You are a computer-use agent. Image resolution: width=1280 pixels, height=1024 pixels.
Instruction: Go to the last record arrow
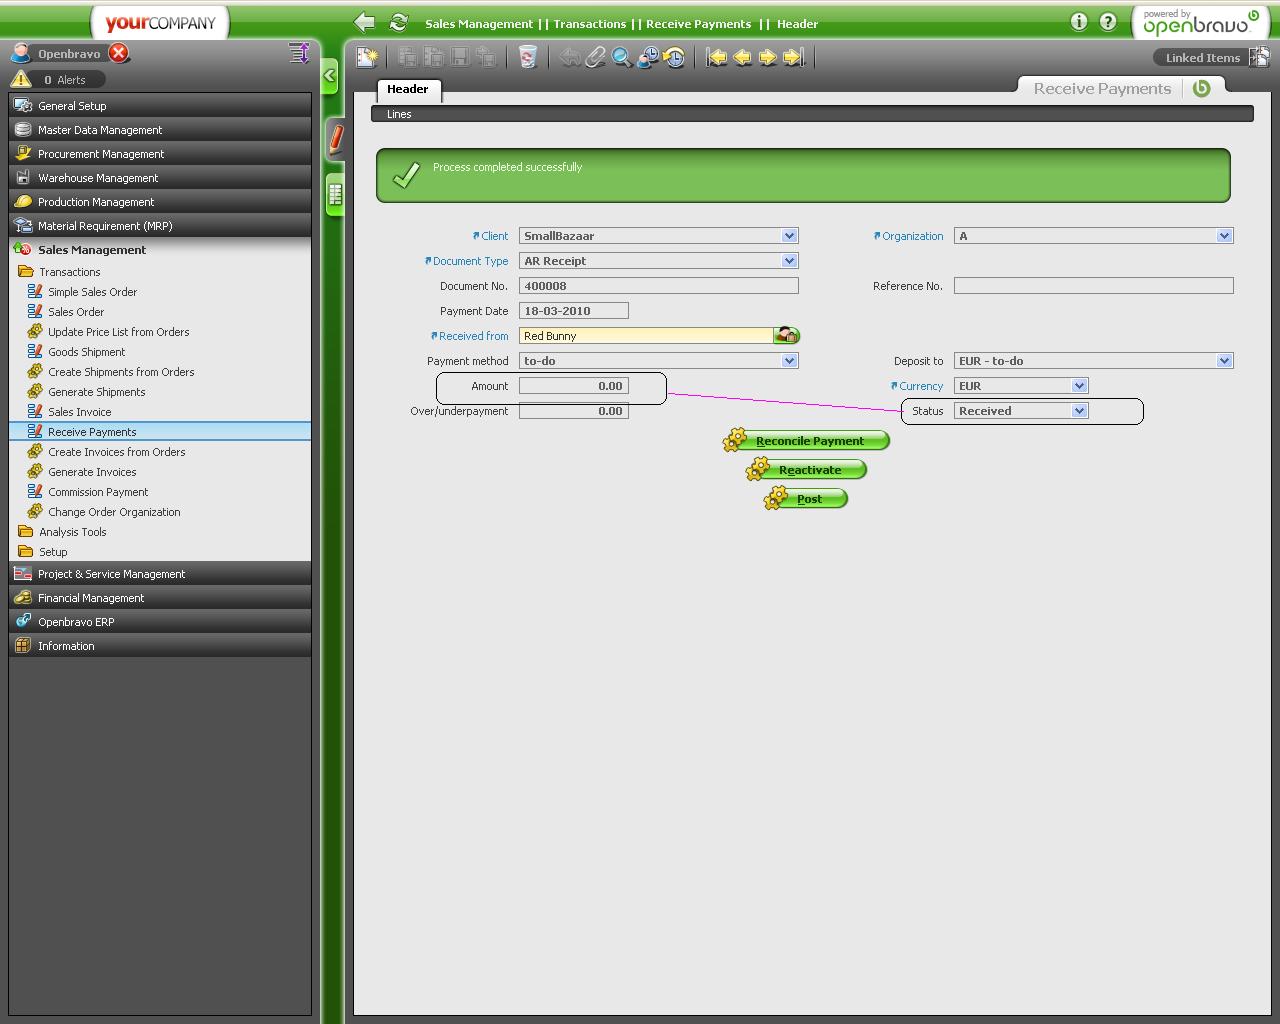pyautogui.click(x=794, y=58)
